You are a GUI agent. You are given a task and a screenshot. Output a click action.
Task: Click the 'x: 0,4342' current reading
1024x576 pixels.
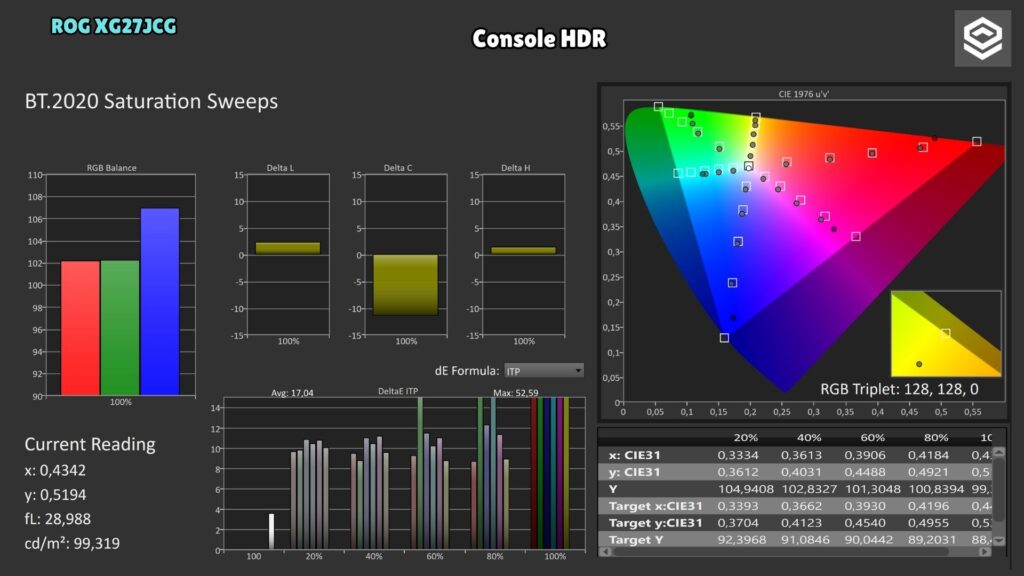55,470
